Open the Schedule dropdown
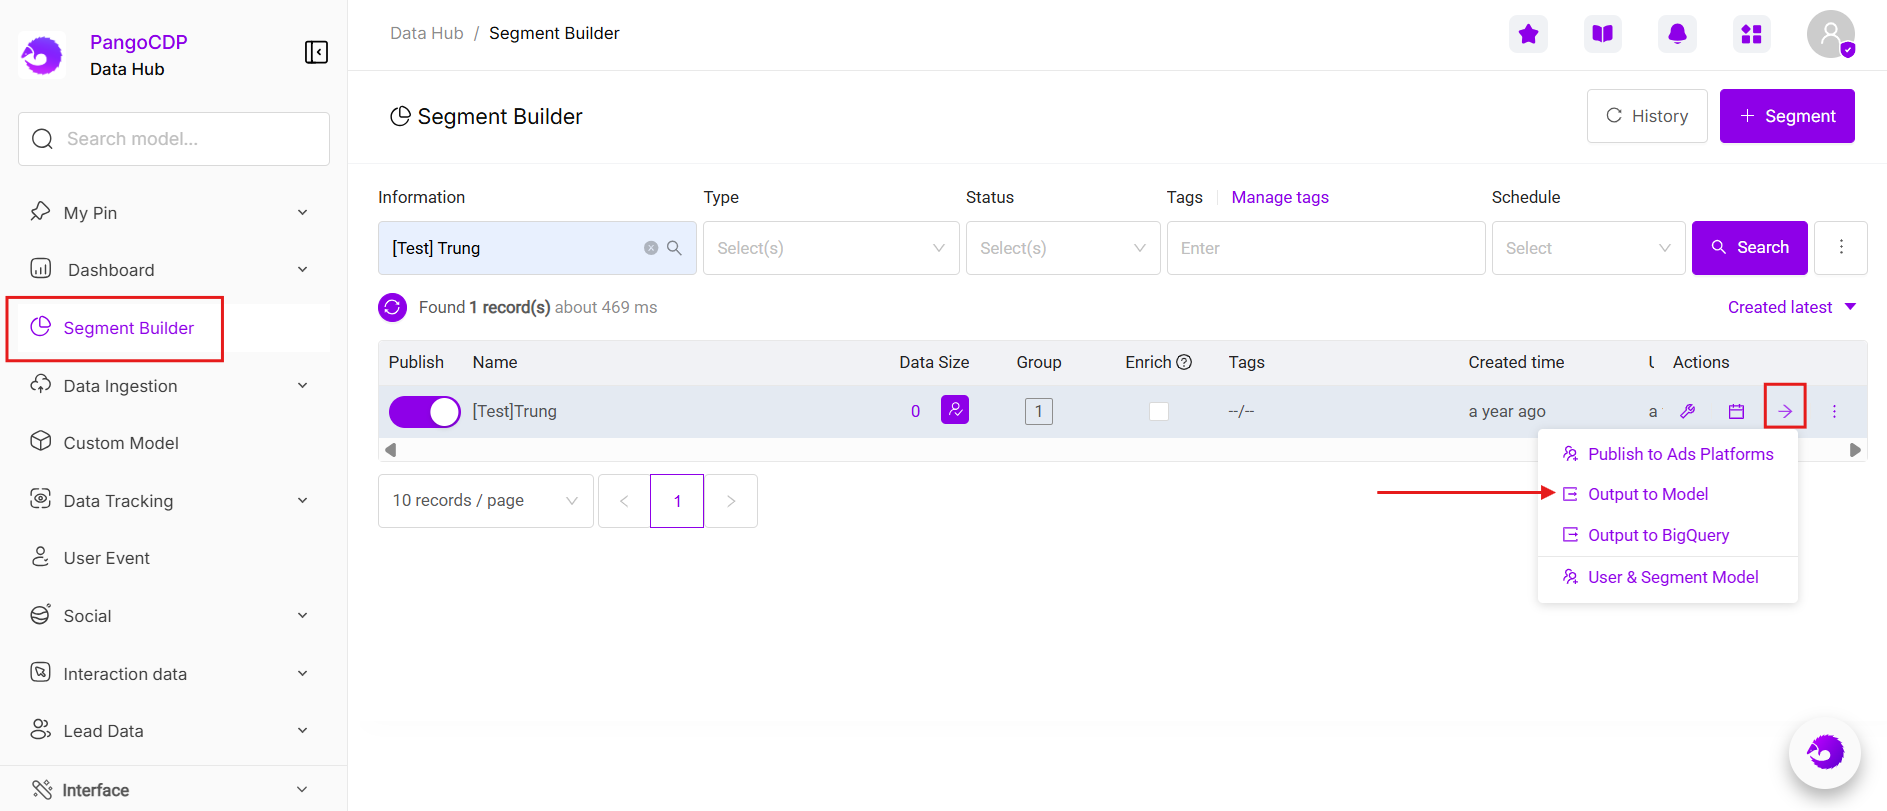The height and width of the screenshot is (811, 1887). tap(1588, 248)
